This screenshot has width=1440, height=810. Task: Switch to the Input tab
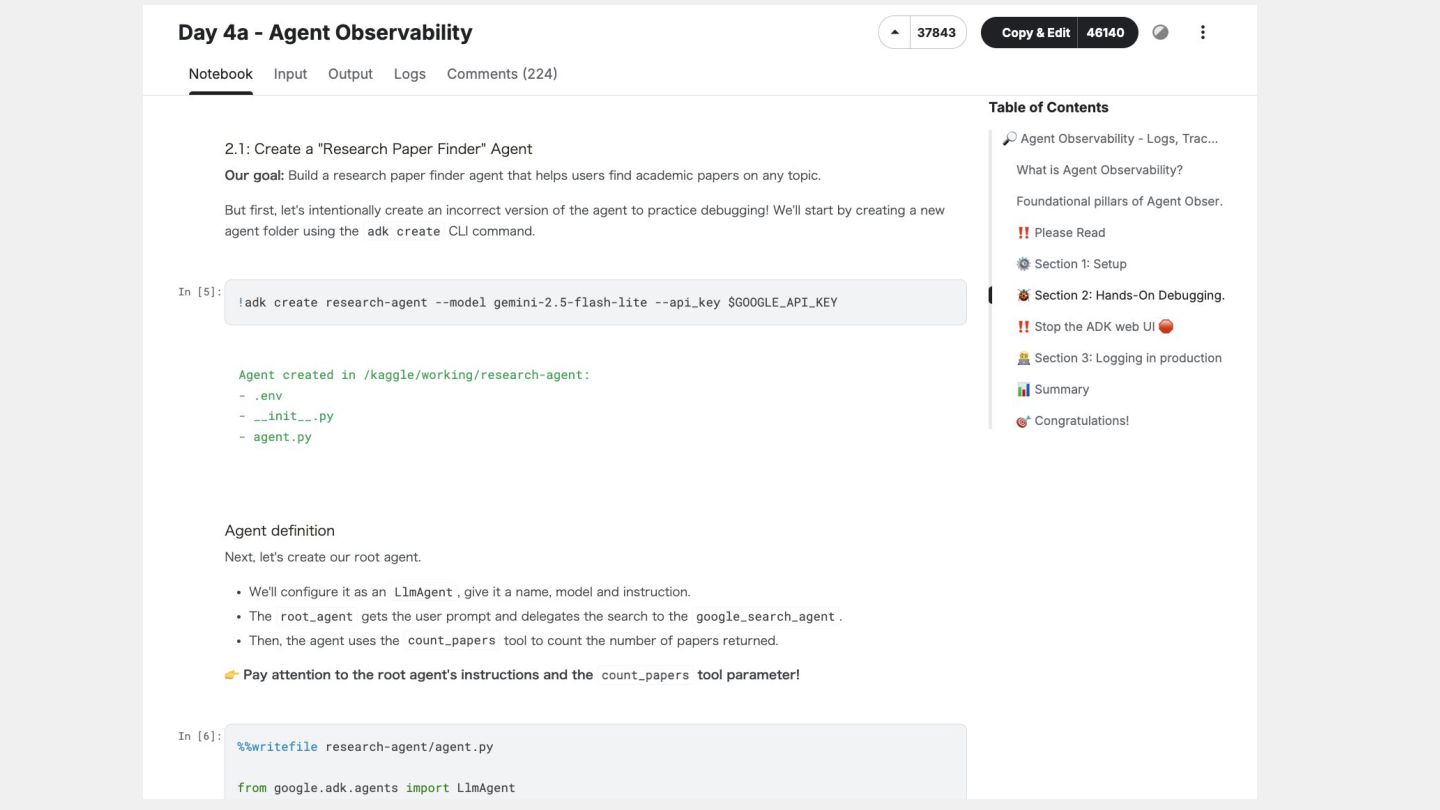tap(290, 74)
